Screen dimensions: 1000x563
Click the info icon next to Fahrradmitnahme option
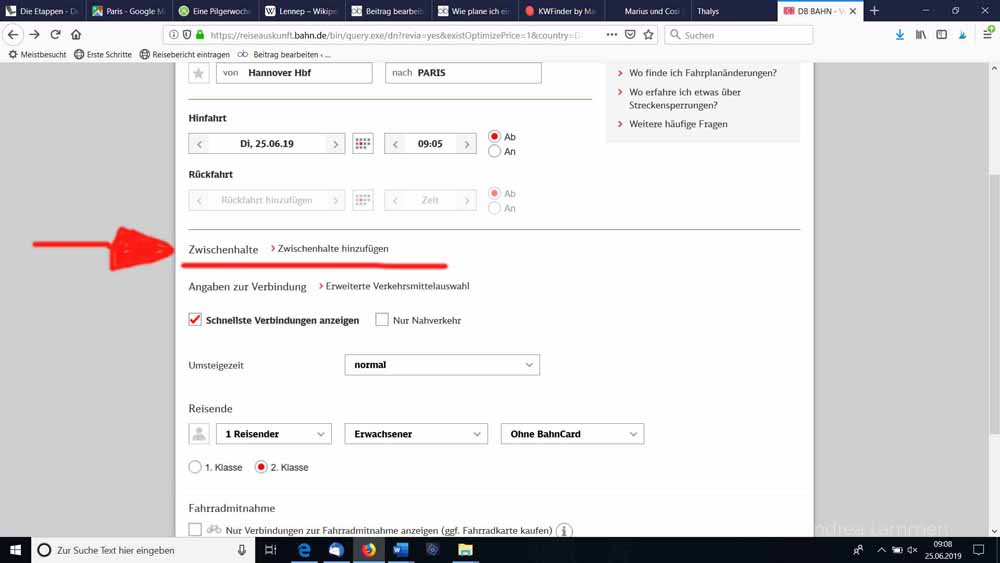point(564,531)
